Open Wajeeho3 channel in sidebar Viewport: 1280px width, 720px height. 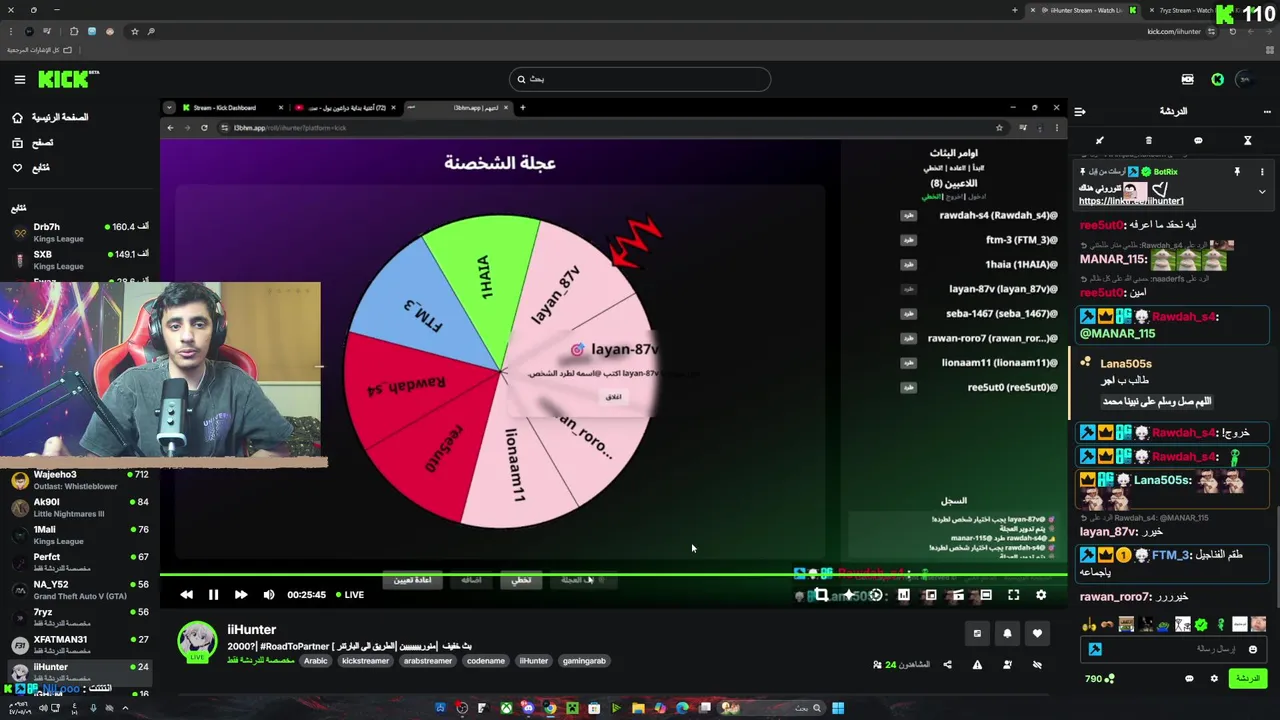point(80,480)
